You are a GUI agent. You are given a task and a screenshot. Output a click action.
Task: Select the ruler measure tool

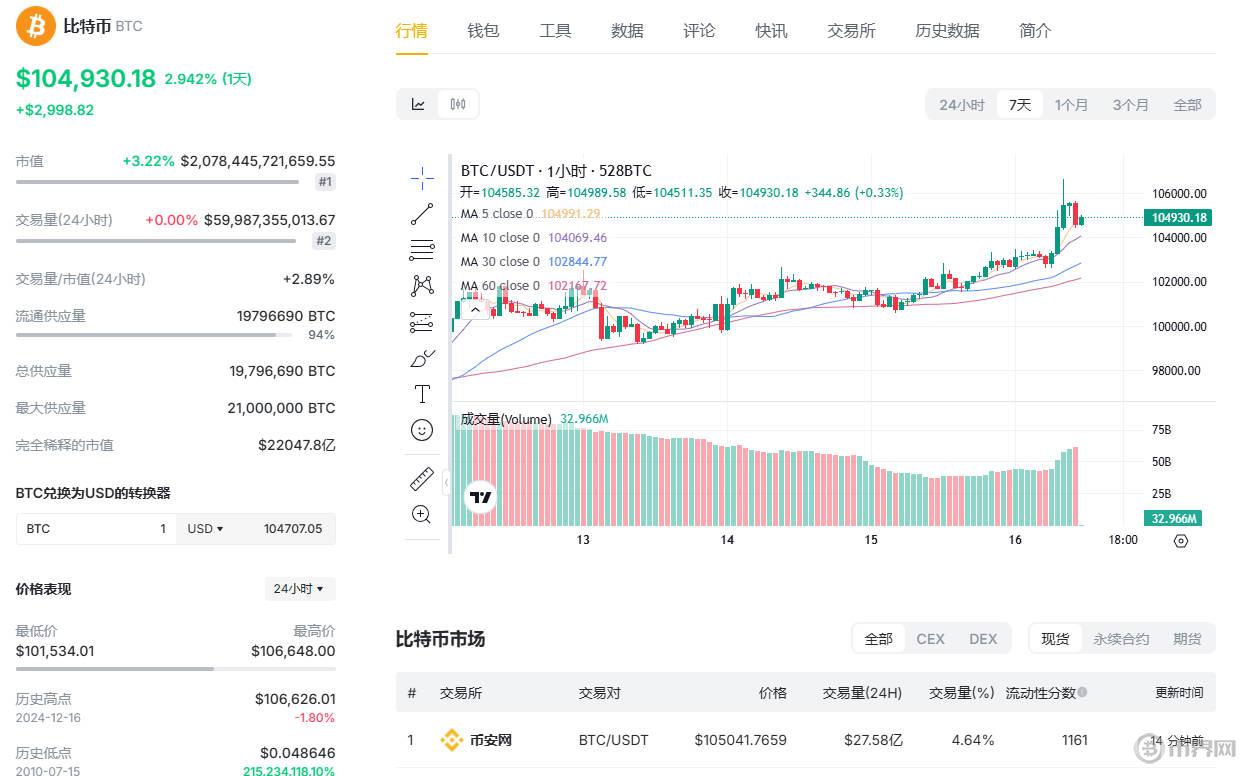(422, 479)
